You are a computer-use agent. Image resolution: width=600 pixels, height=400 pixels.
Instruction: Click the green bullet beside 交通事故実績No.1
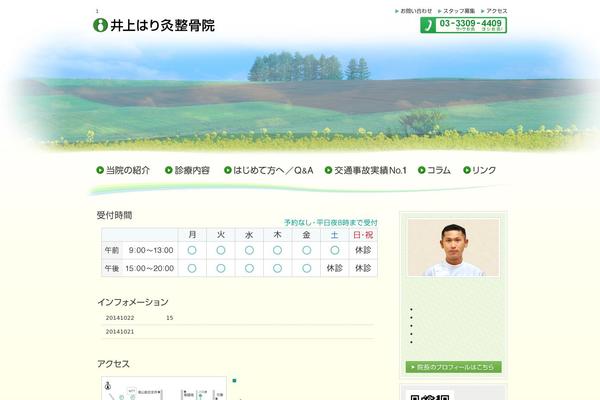(328, 170)
